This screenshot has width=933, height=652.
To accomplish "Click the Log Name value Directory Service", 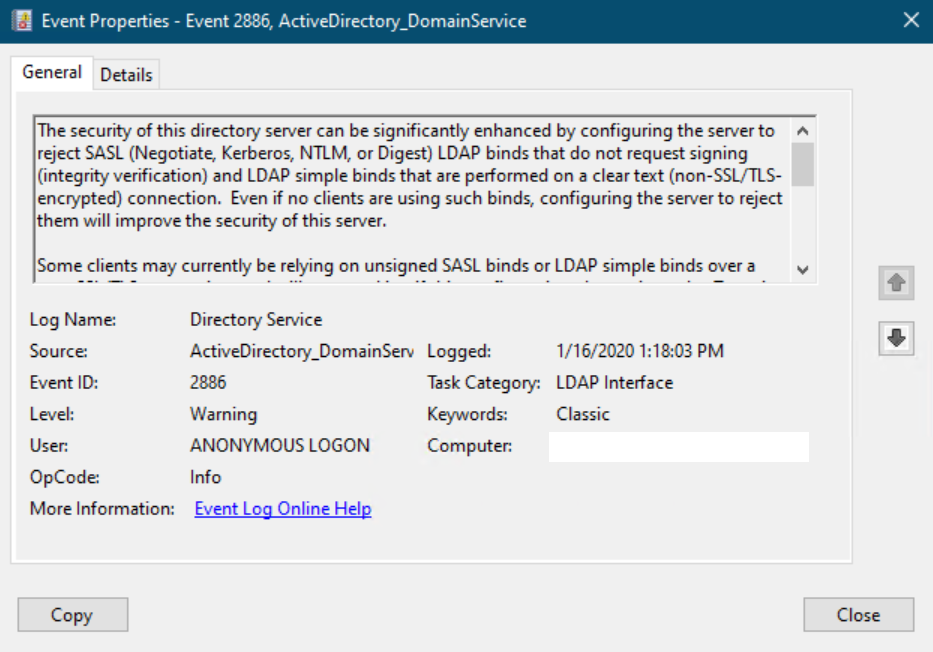I will click(x=256, y=319).
